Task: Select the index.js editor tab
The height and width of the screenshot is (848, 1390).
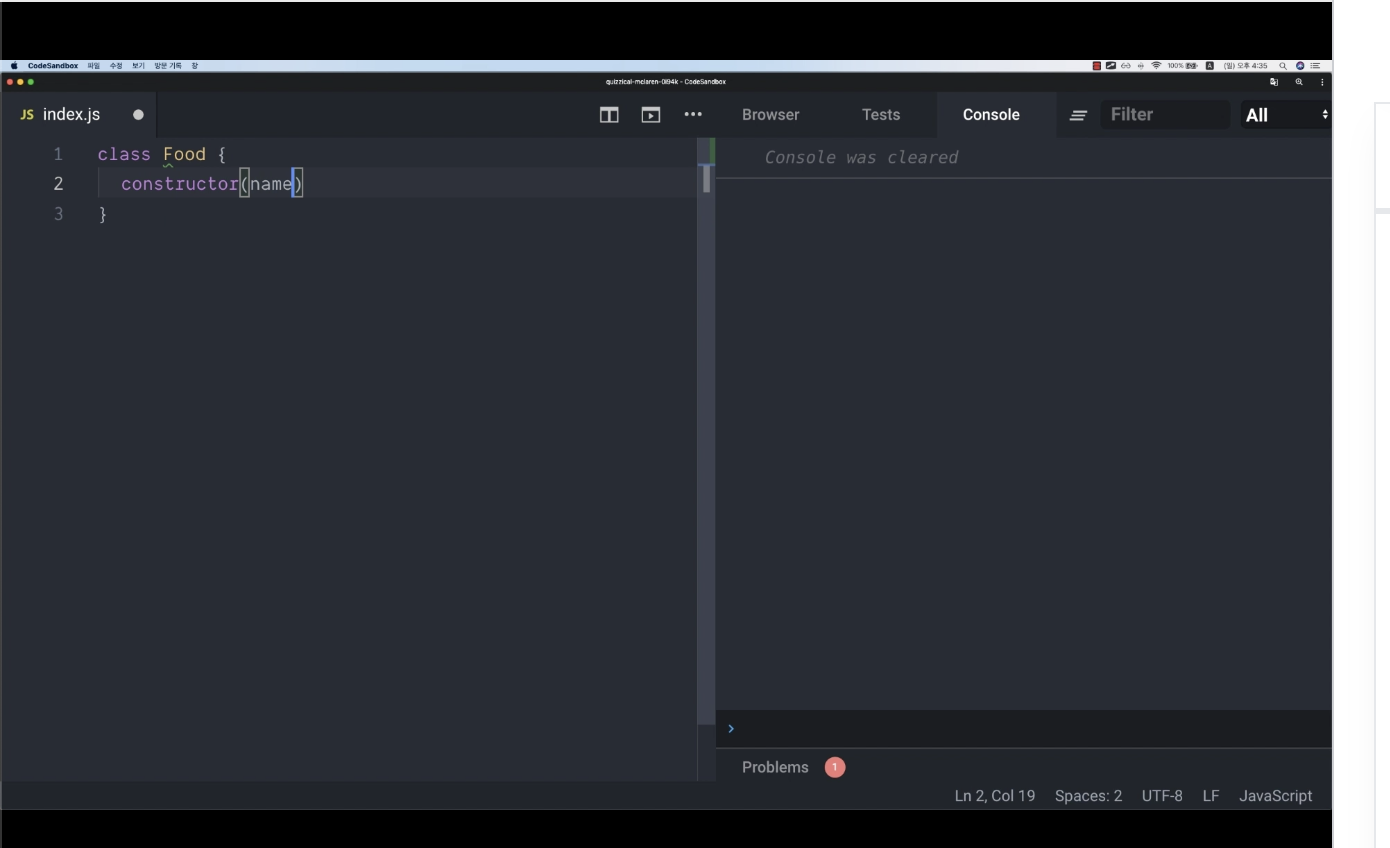Action: click(x=80, y=115)
